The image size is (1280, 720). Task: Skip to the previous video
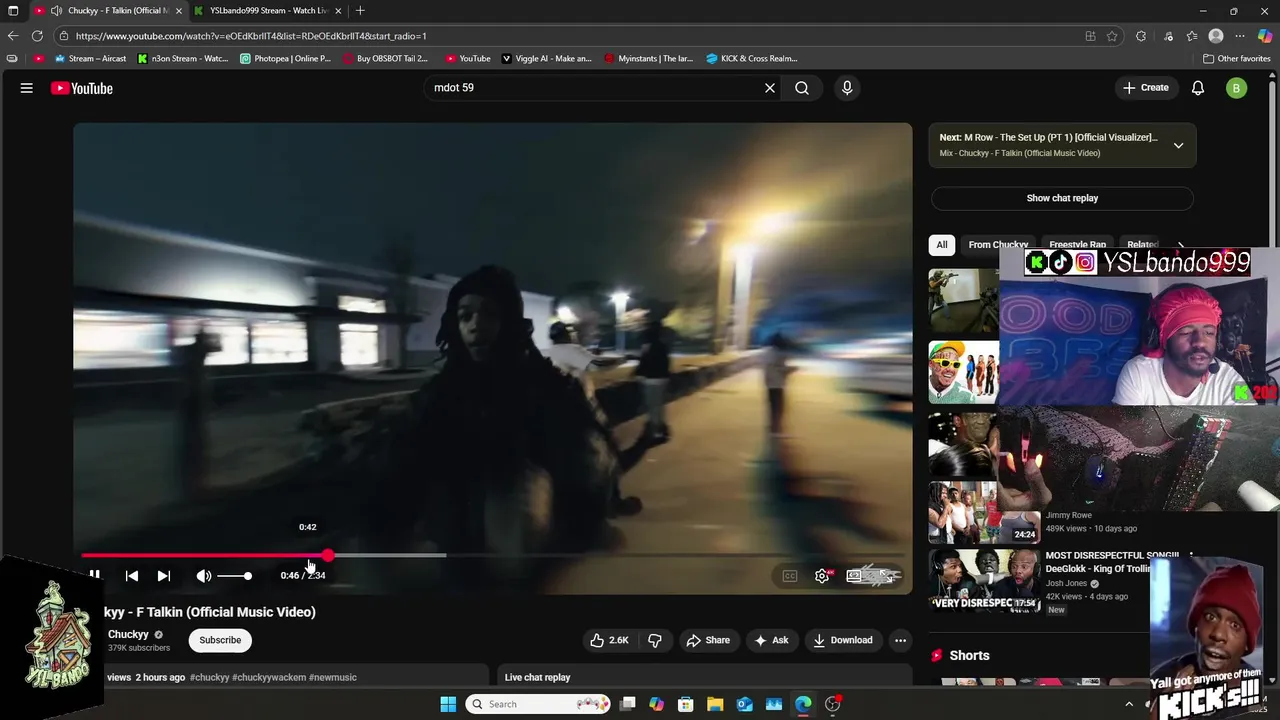click(x=132, y=576)
